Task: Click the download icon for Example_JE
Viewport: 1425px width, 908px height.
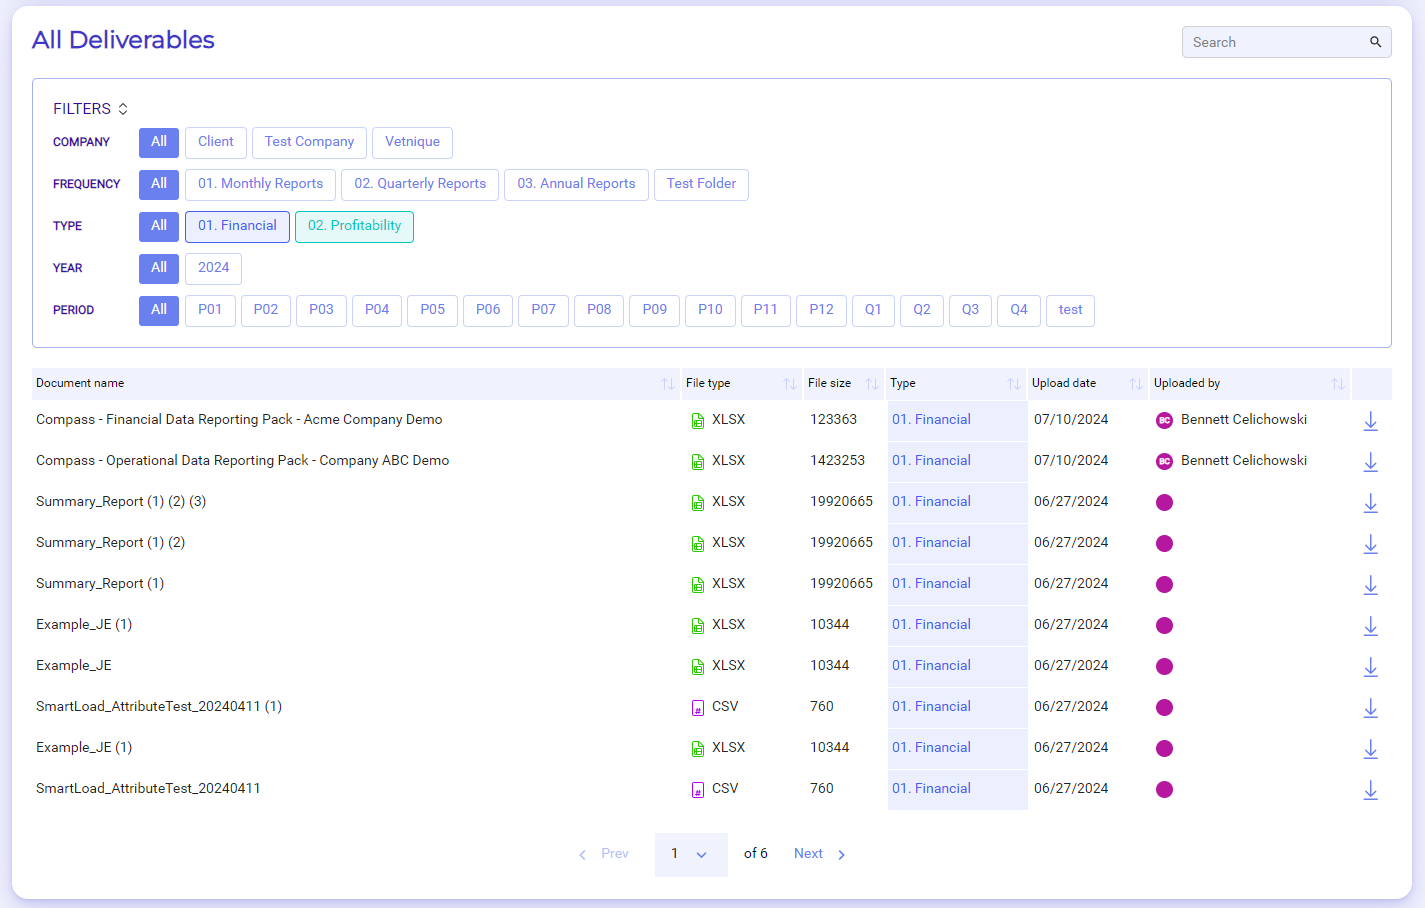Action: tap(1370, 667)
